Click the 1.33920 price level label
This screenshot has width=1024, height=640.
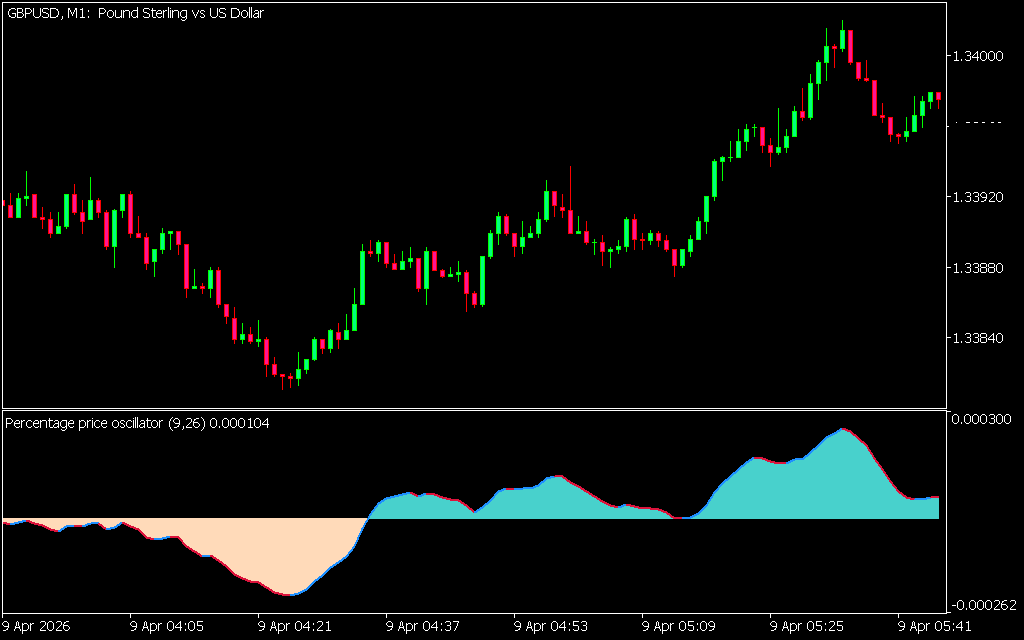(980, 198)
